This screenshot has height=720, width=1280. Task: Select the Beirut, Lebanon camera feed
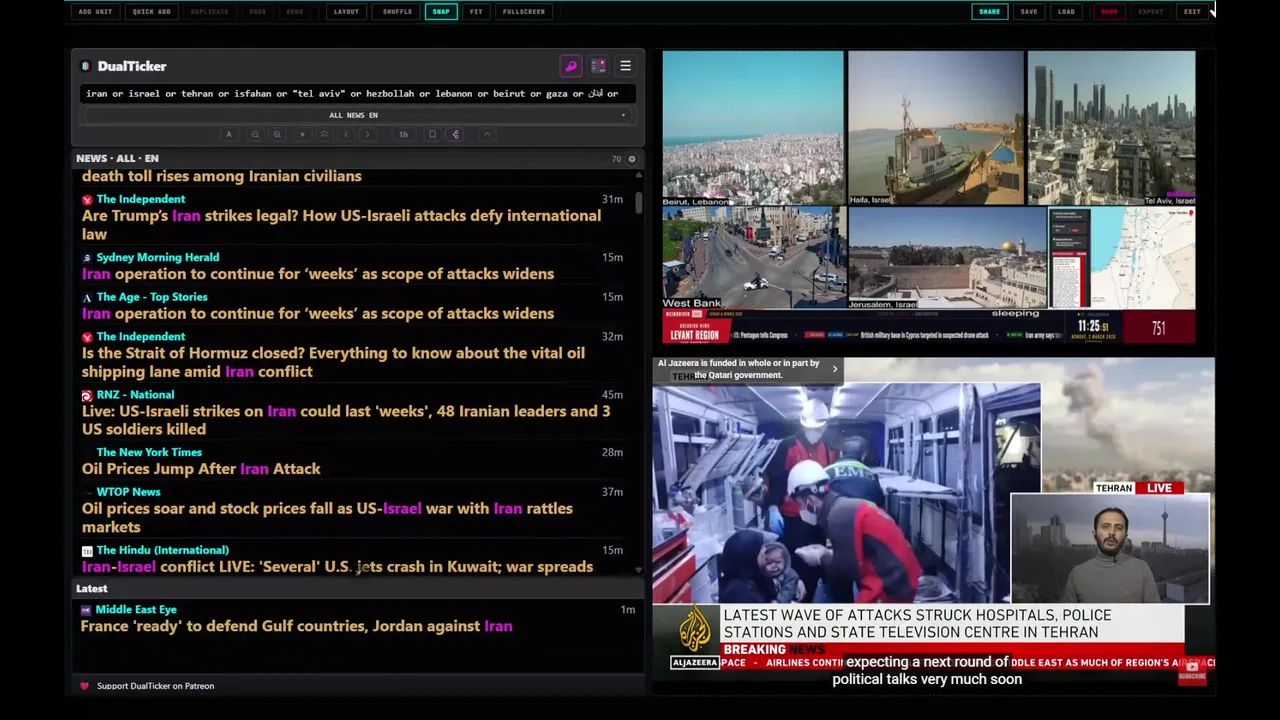pos(752,128)
